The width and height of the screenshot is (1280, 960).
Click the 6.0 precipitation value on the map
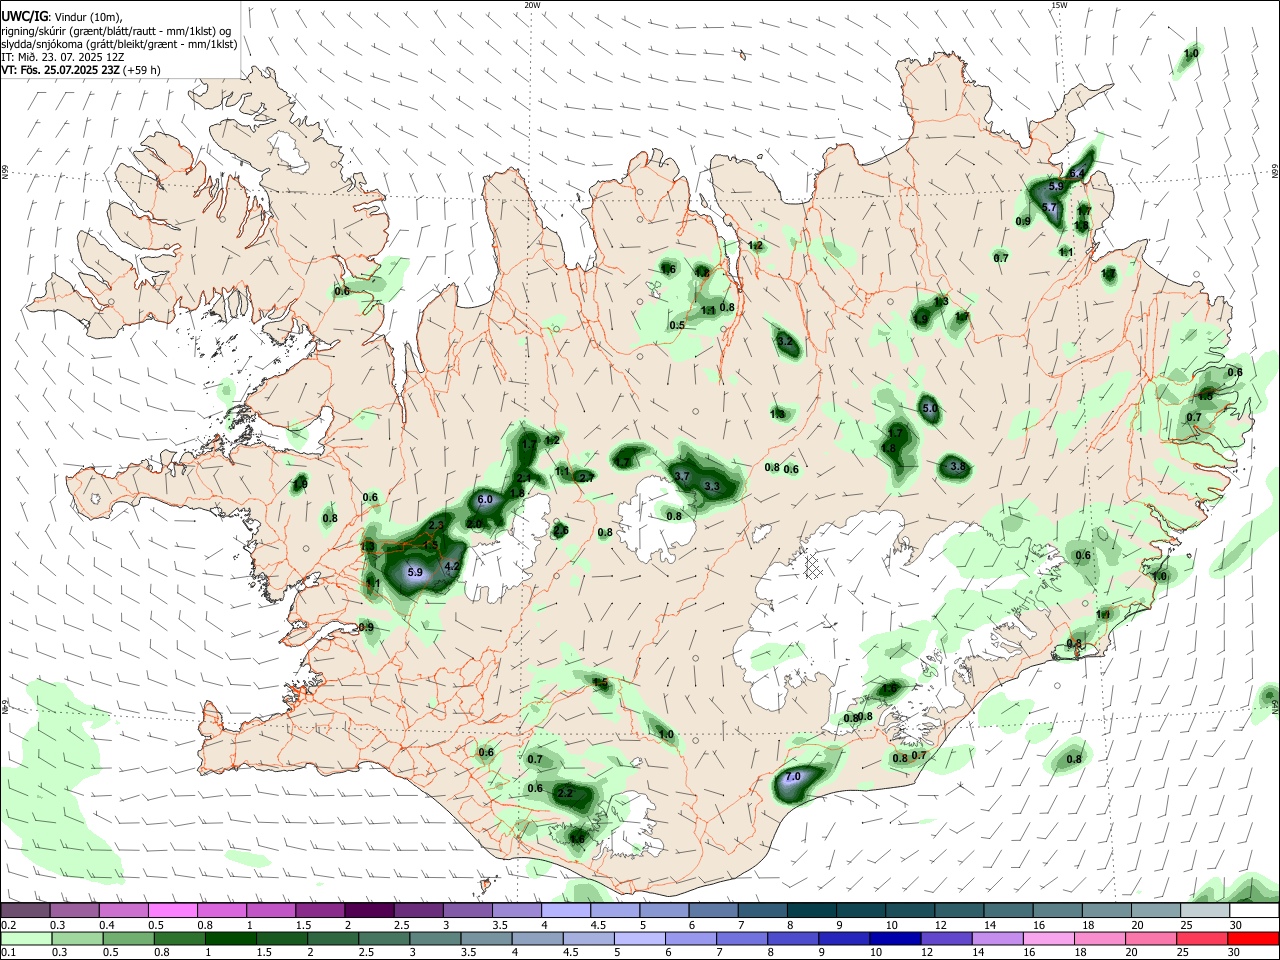[x=485, y=500]
